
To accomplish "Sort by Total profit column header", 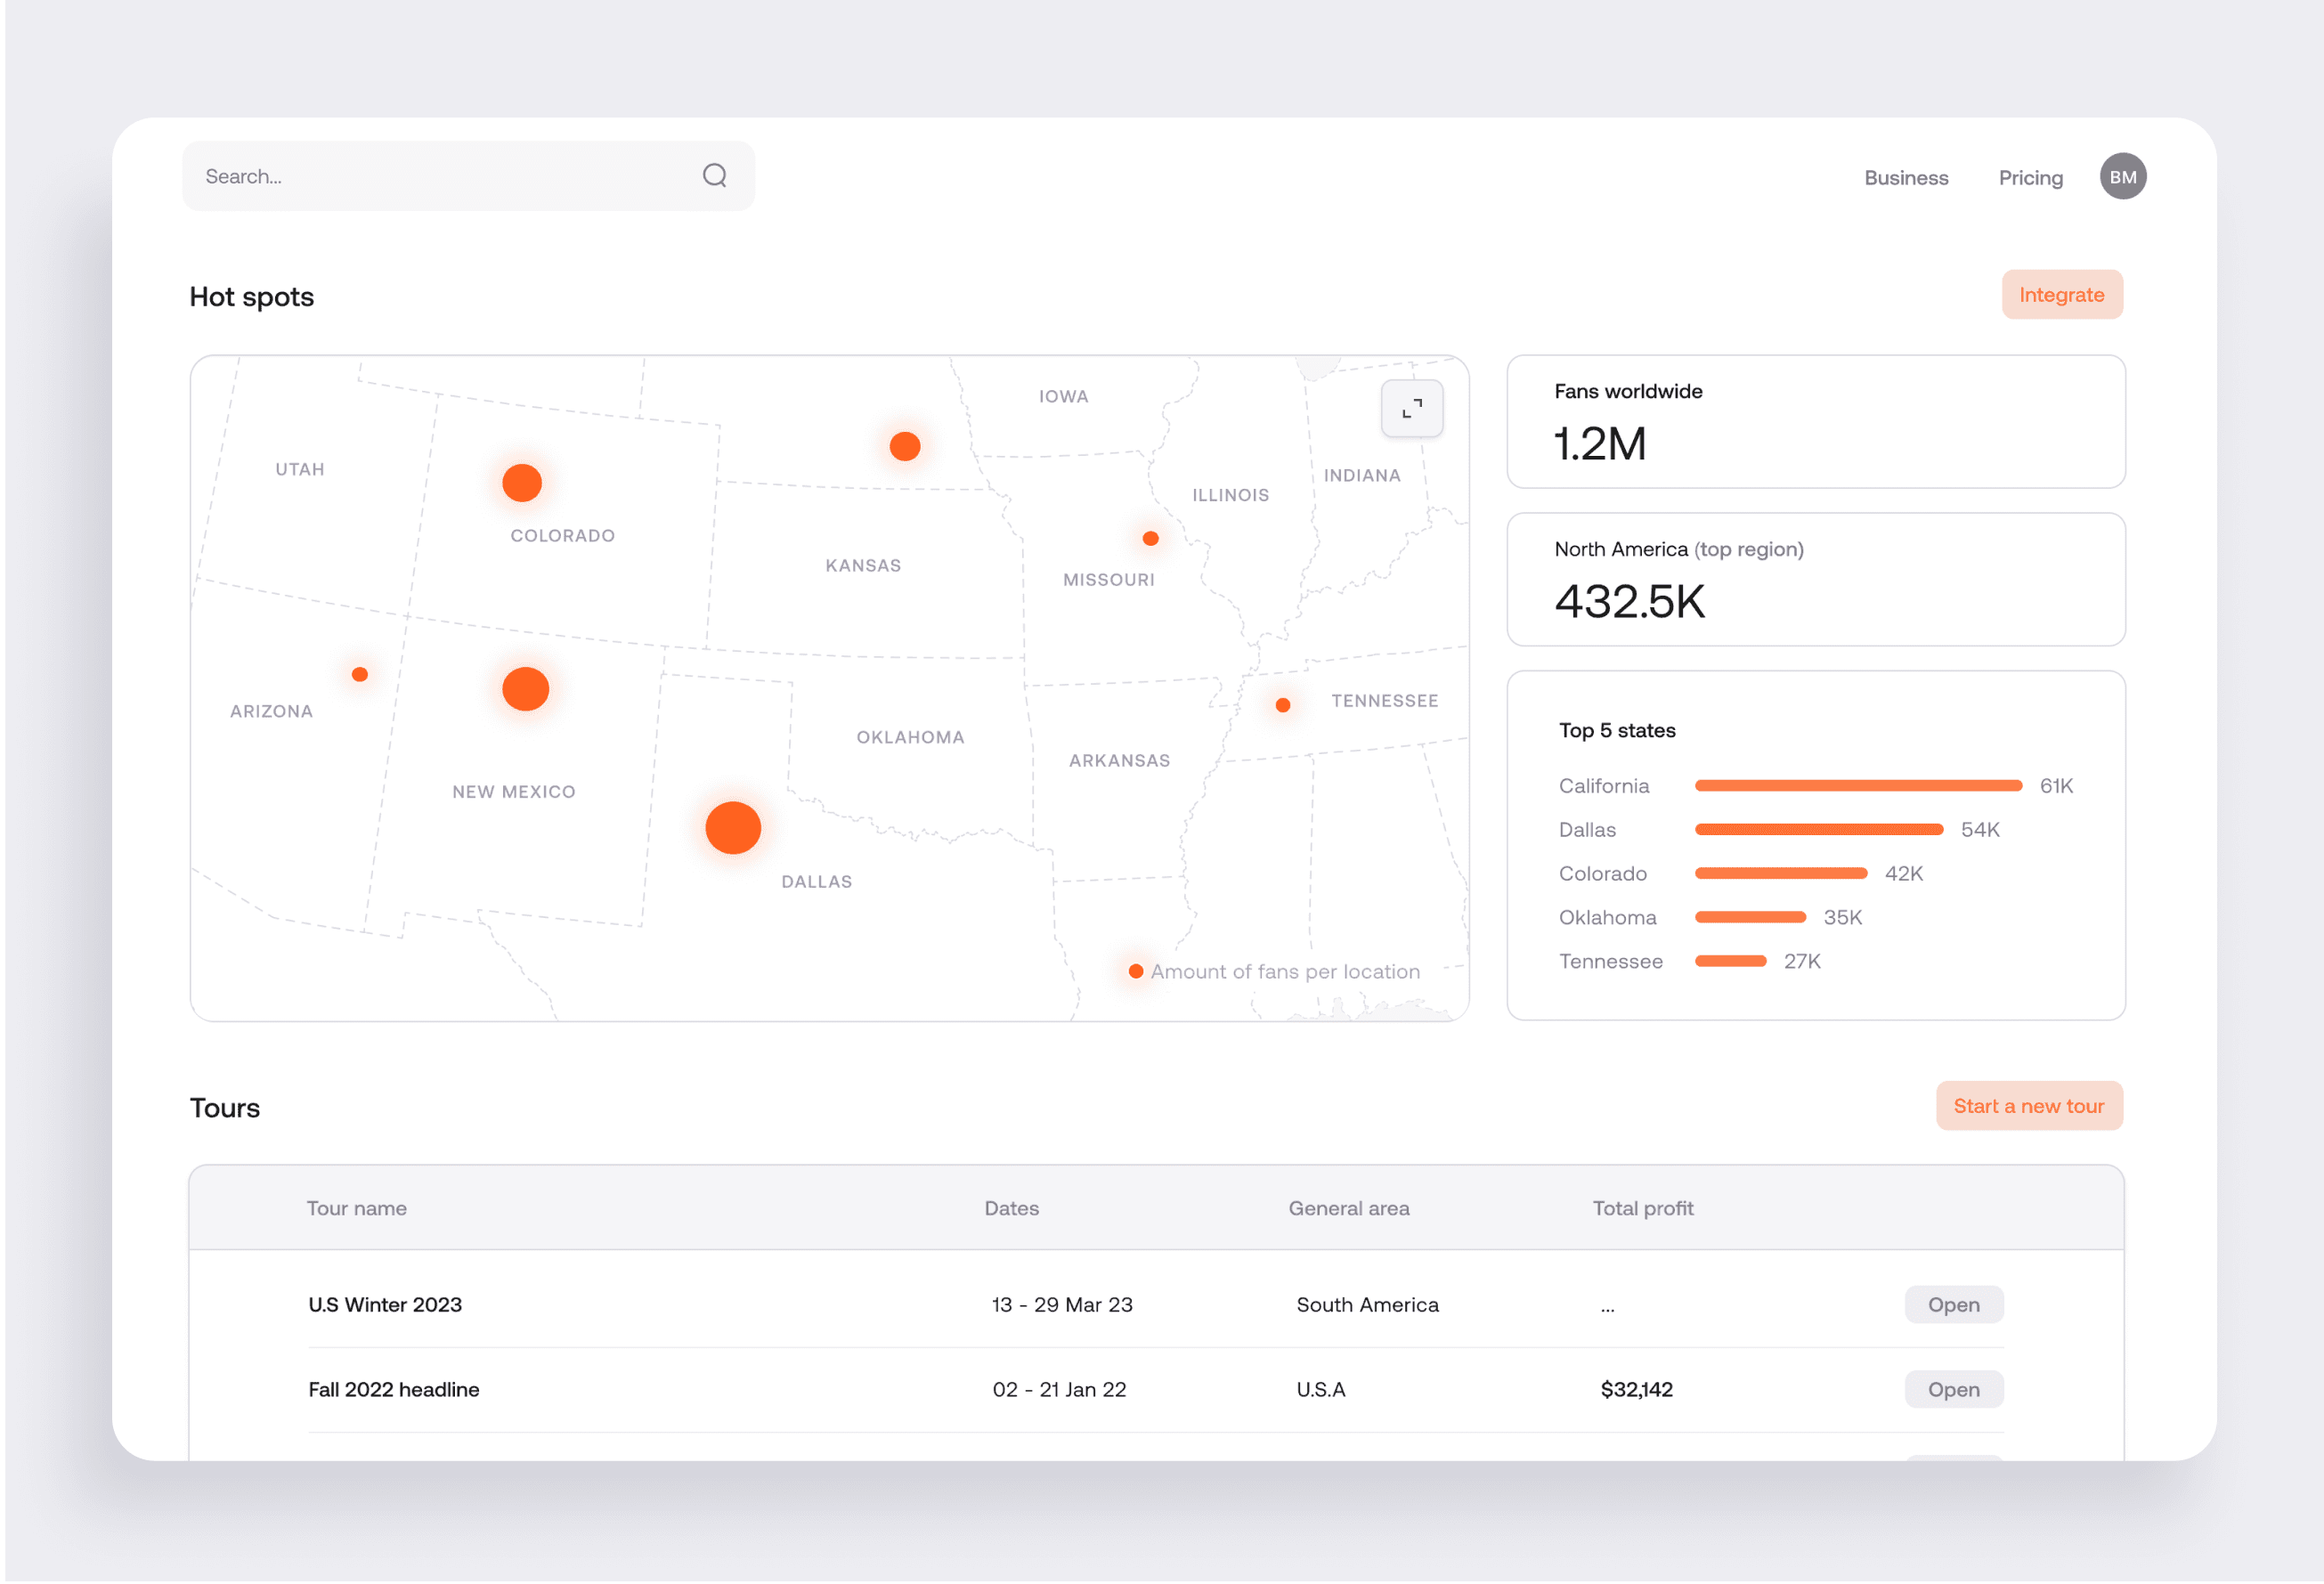I will tap(1642, 1208).
